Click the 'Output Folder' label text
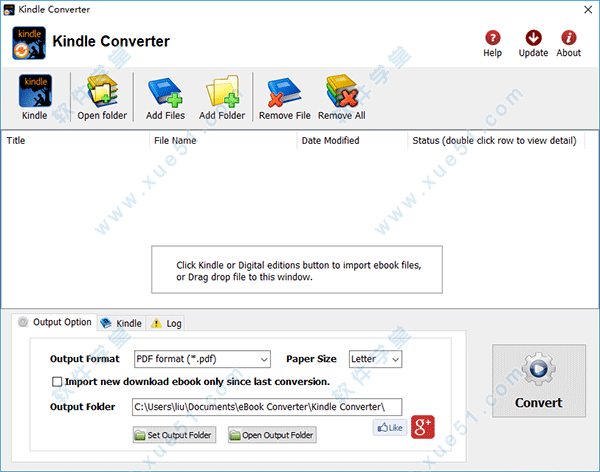Screen dimensions: 600x472 82,407
